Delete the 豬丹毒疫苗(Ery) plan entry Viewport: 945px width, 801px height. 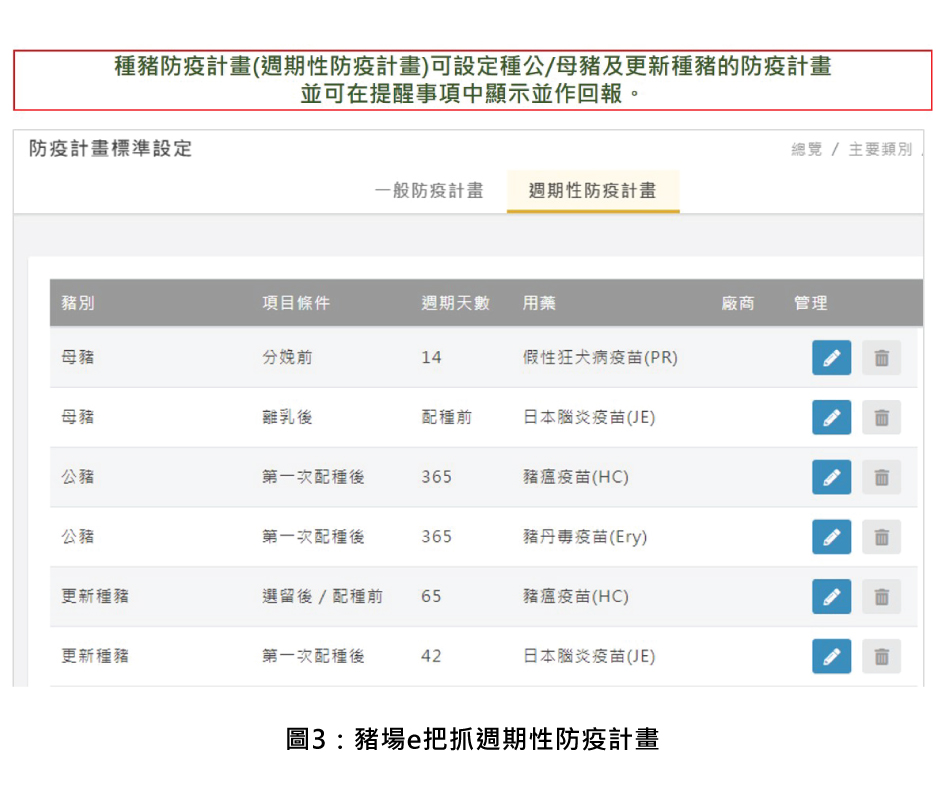pyautogui.click(x=881, y=537)
